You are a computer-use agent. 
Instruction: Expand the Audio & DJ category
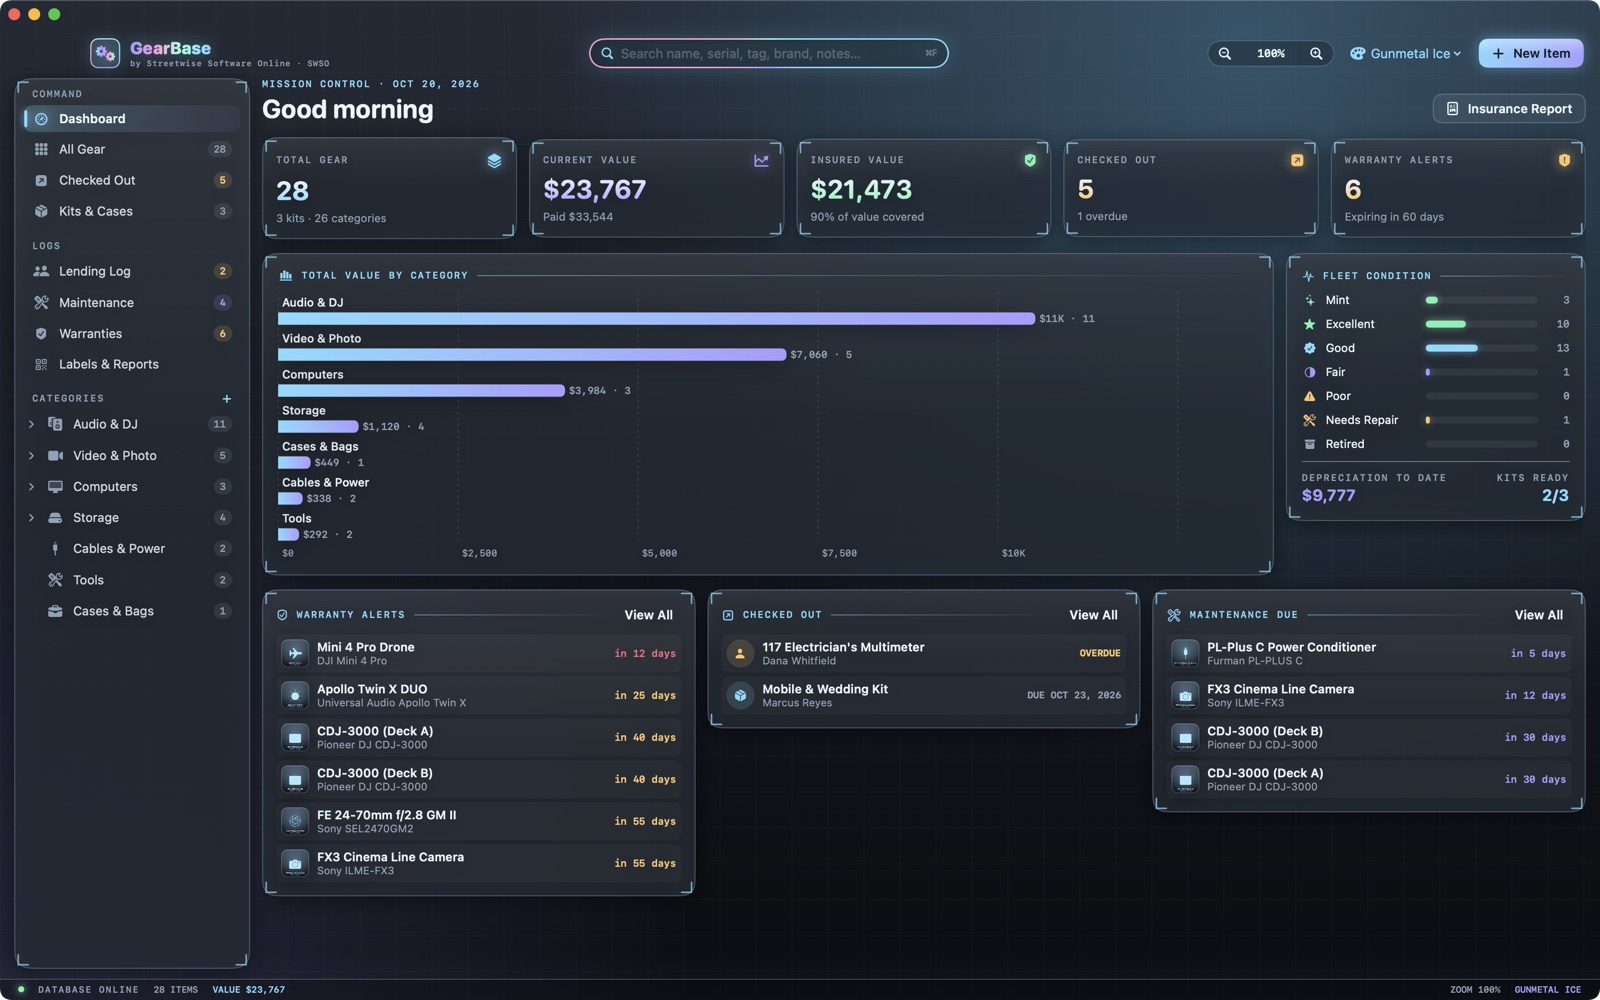tap(31, 425)
